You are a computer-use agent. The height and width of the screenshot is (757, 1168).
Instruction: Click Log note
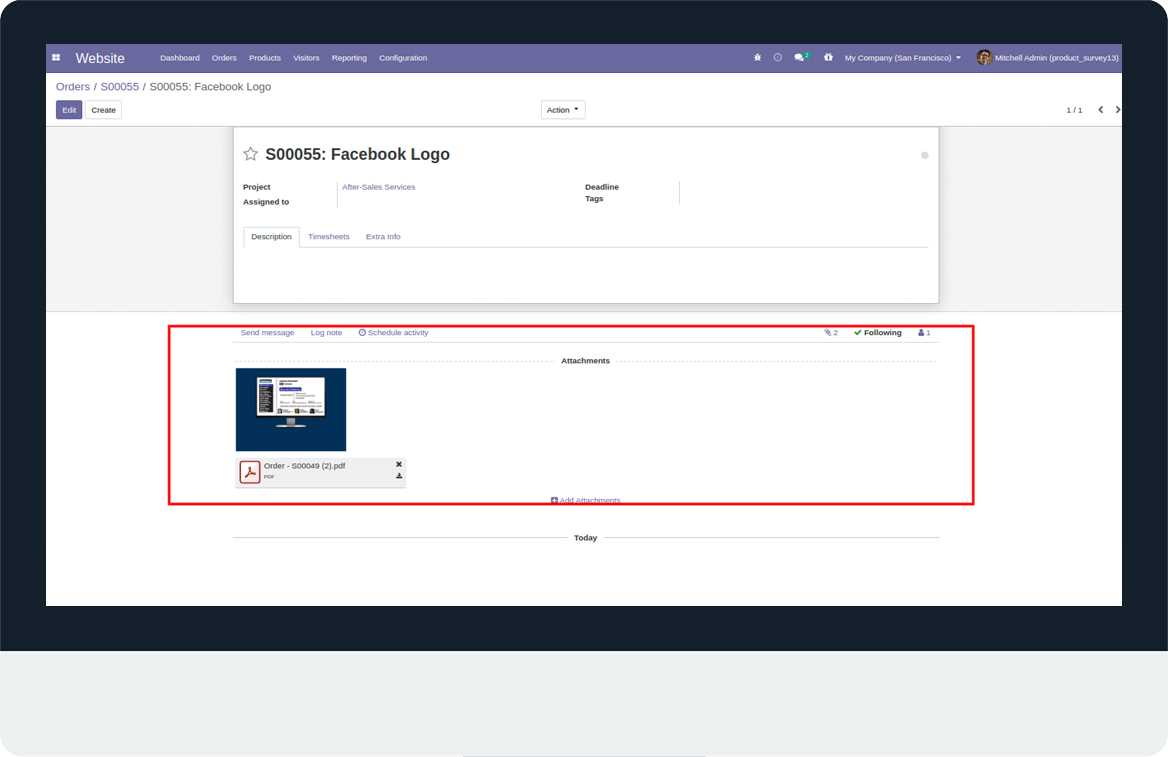point(326,333)
